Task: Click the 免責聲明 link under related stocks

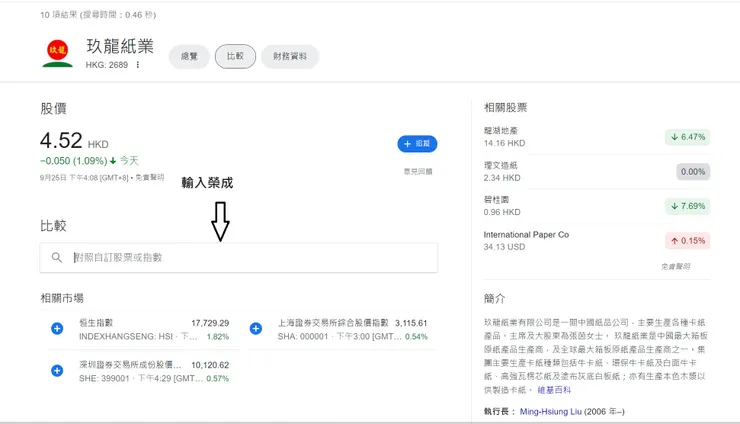Action: click(x=675, y=267)
